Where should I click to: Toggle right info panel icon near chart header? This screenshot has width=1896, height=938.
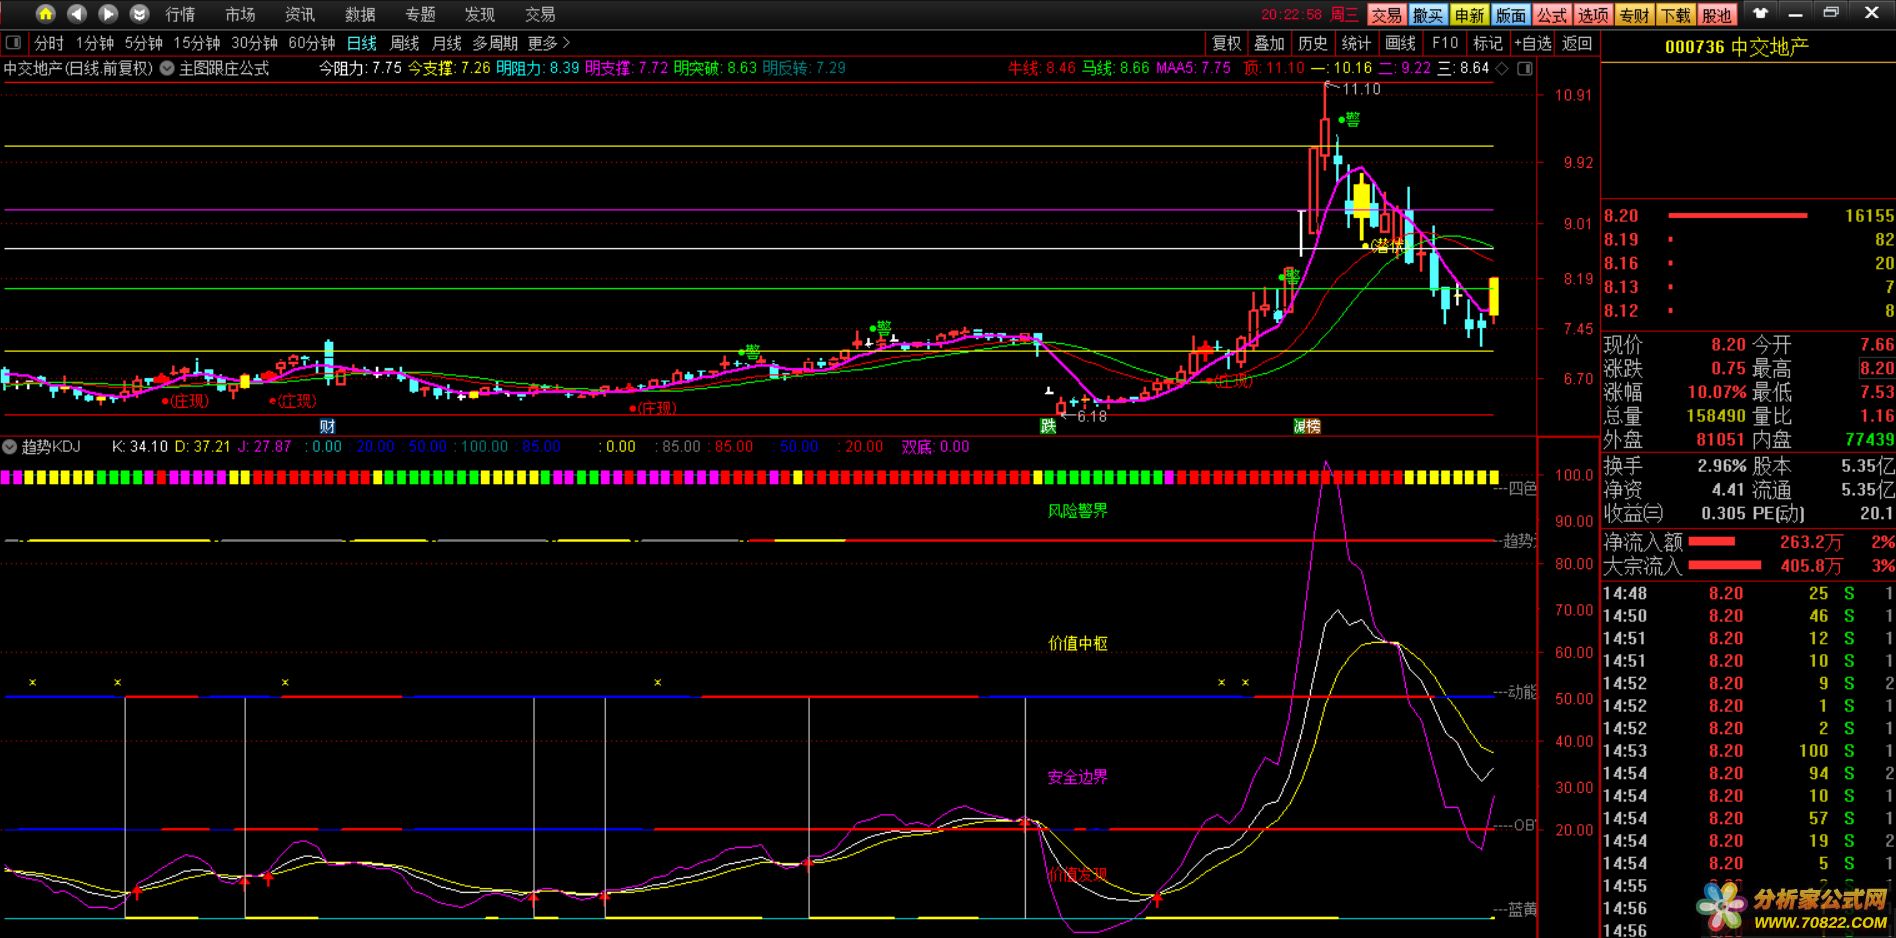pyautogui.click(x=1525, y=68)
